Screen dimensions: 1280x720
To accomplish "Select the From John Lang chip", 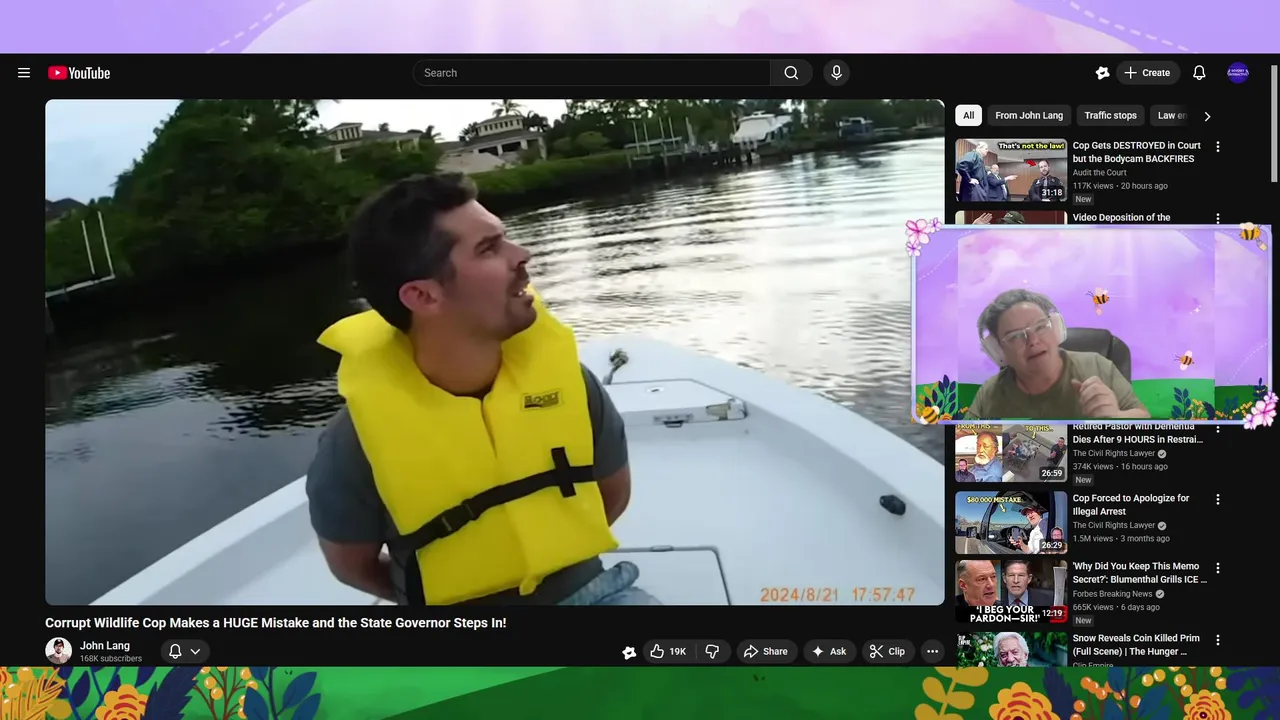I will [x=1029, y=116].
